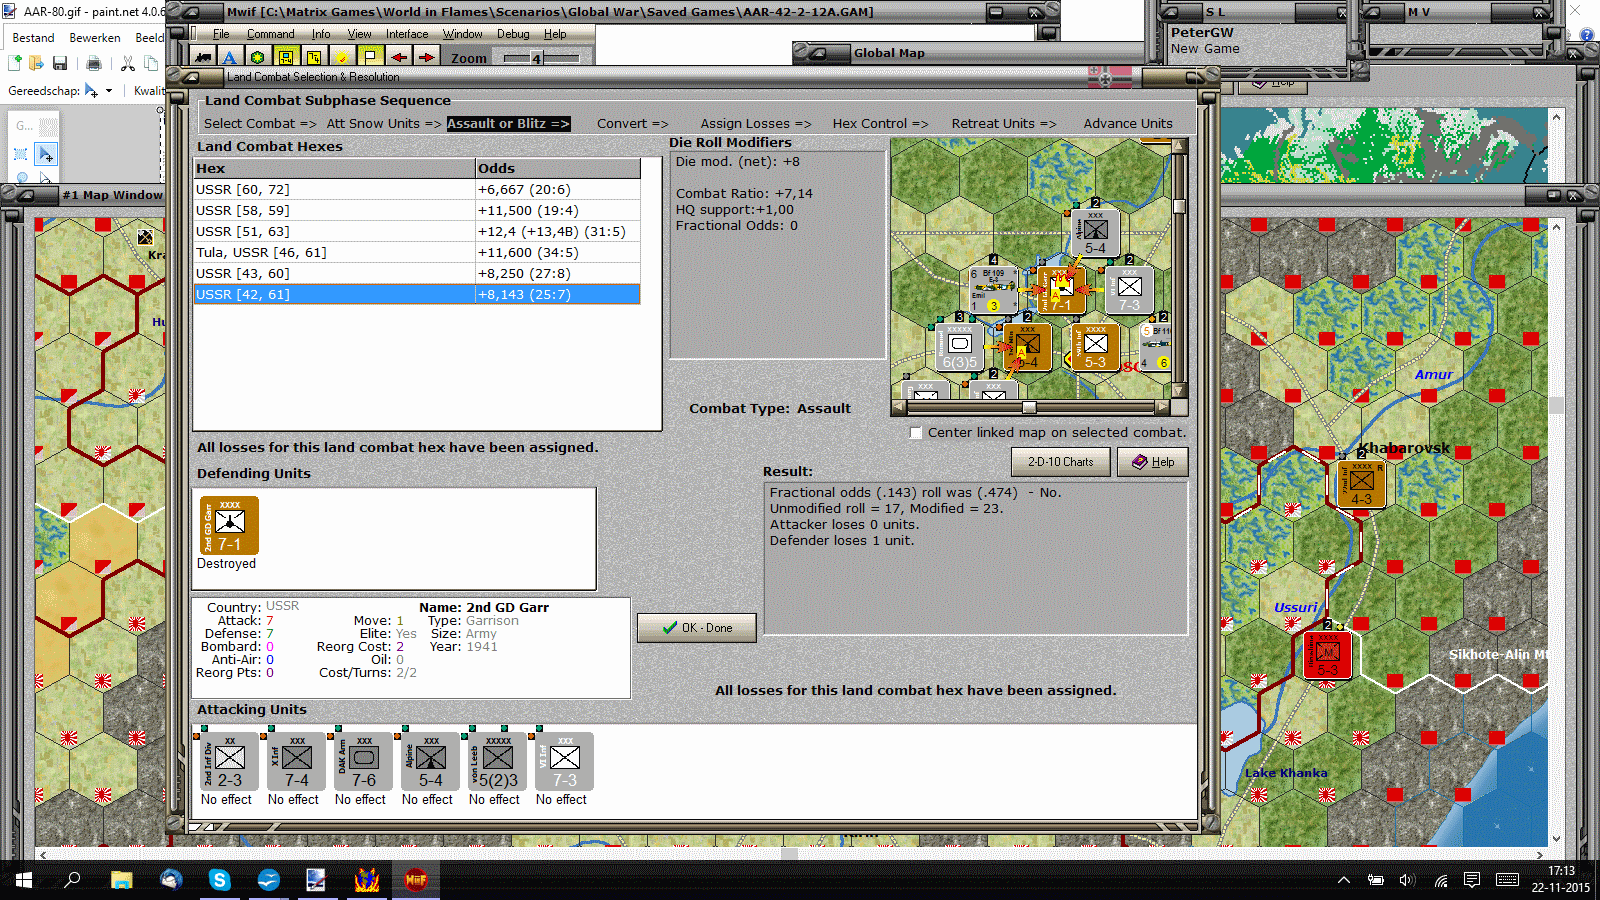Adjust the Zoom slider in toolbar
1600x900 pixels.
coord(536,58)
